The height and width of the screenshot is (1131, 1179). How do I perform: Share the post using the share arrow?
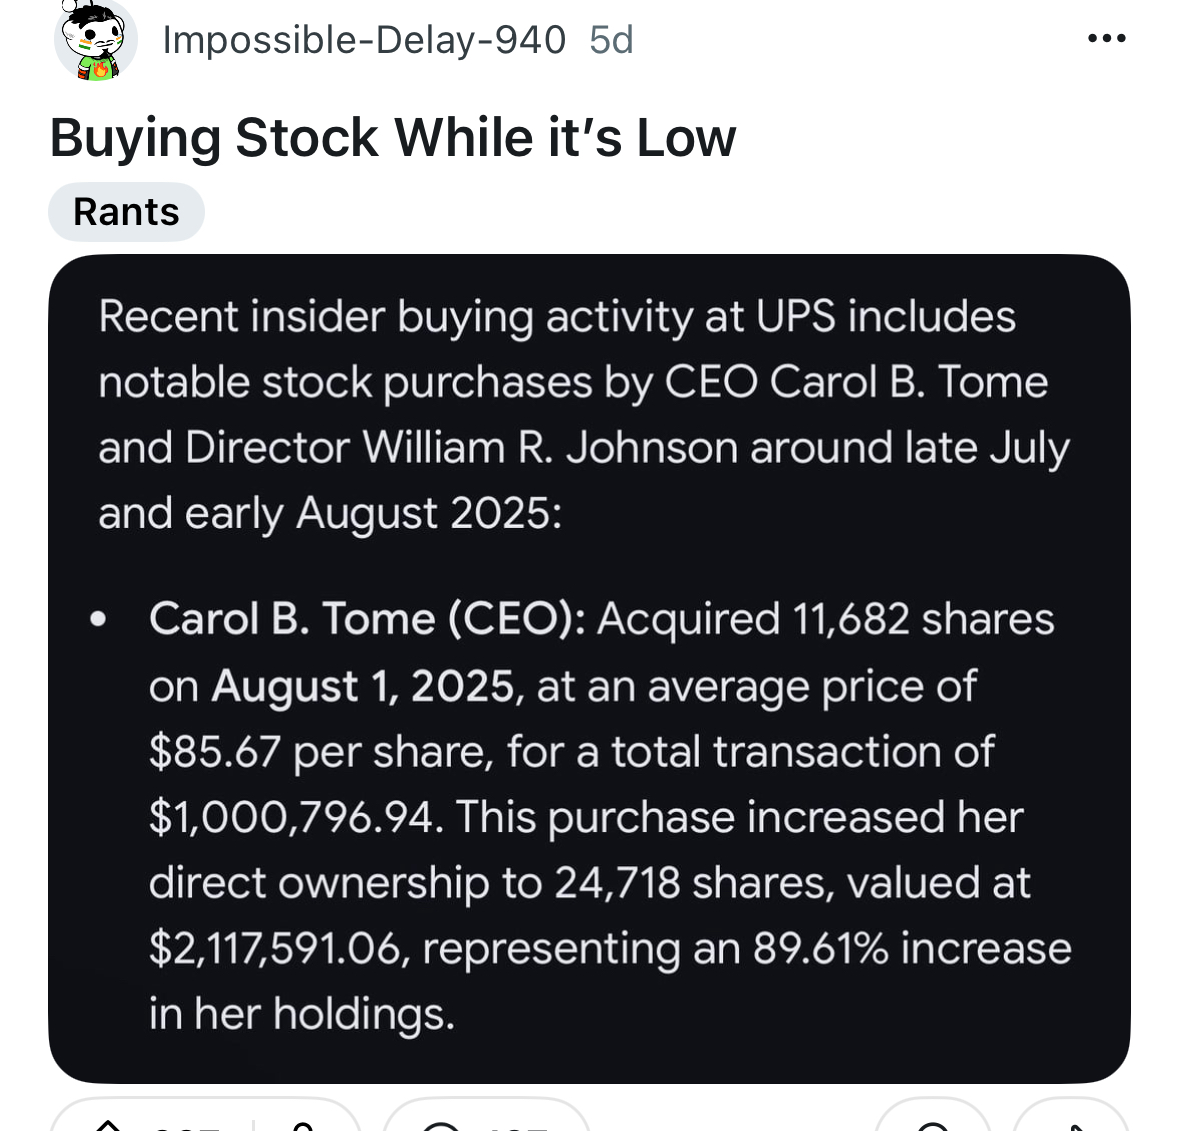[1072, 1124]
